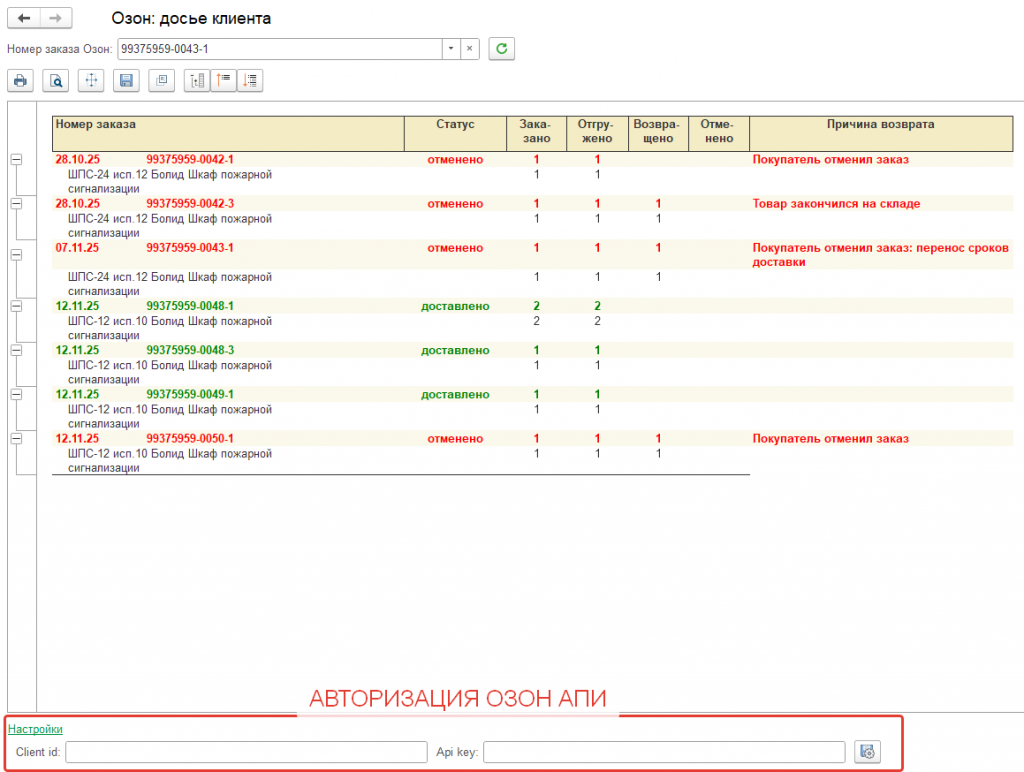The width and height of the screenshot is (1024, 772).
Task: Click the 'ШПС-24 исп.12' item under order 99375959-0043-1
Action: tap(170, 284)
